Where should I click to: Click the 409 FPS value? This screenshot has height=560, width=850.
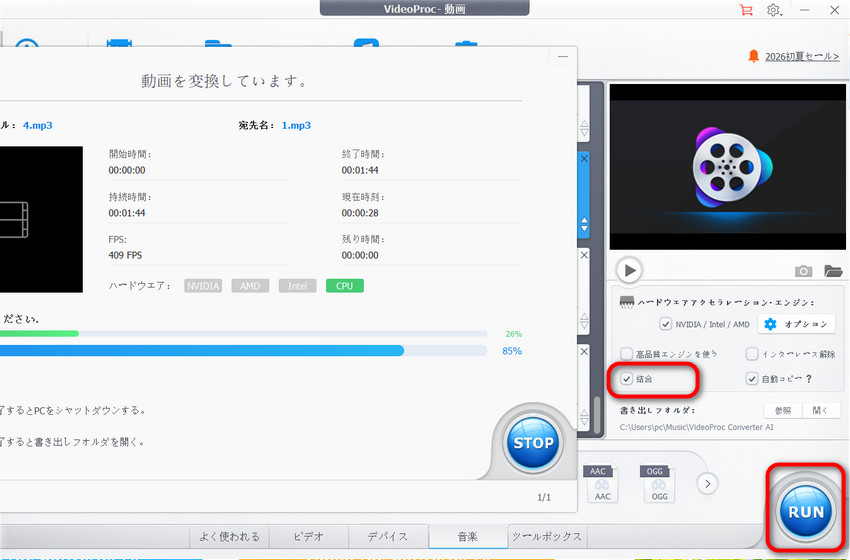point(125,255)
